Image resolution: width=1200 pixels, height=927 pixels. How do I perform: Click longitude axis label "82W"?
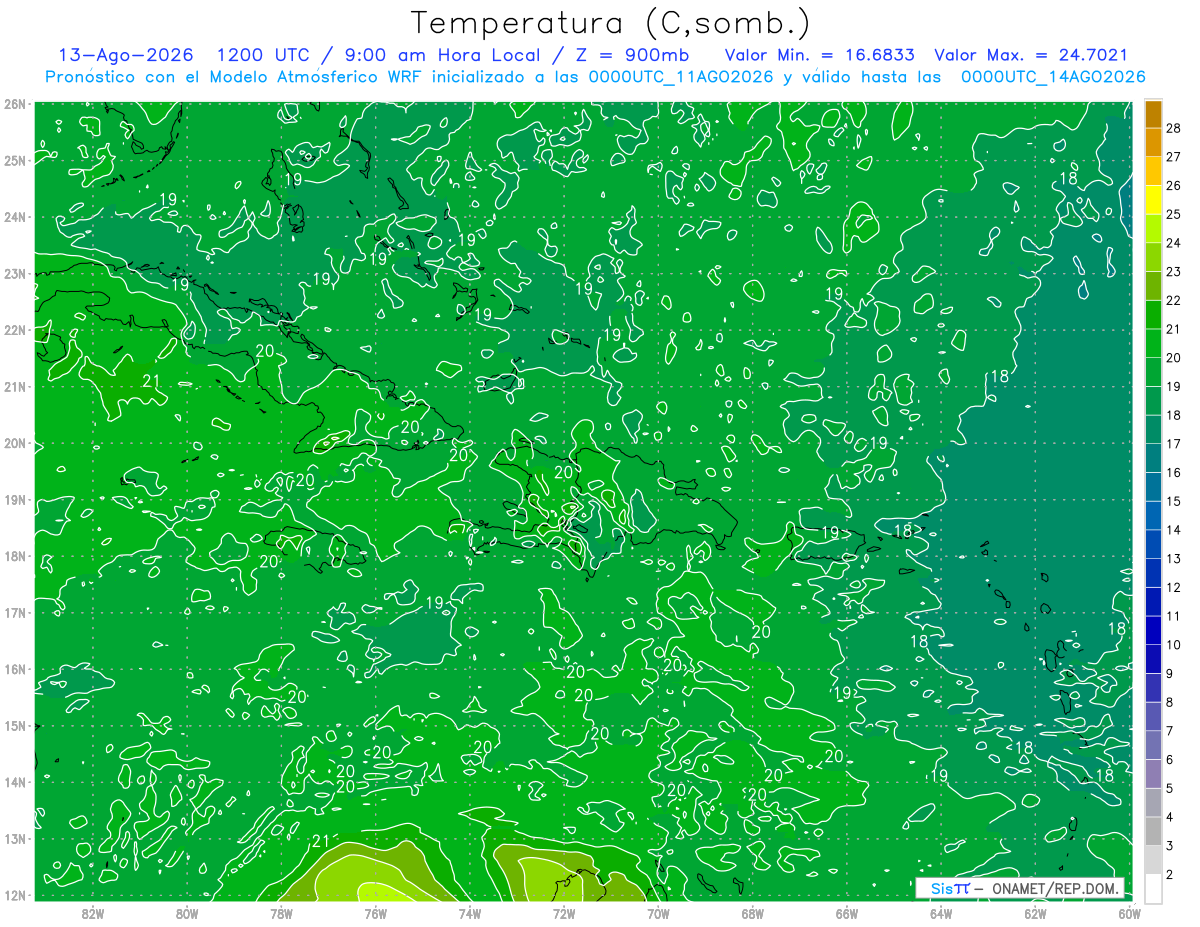tap(93, 913)
